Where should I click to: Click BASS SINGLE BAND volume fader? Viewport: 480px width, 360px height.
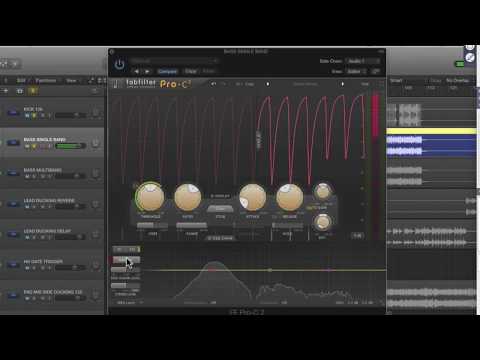pos(70,146)
